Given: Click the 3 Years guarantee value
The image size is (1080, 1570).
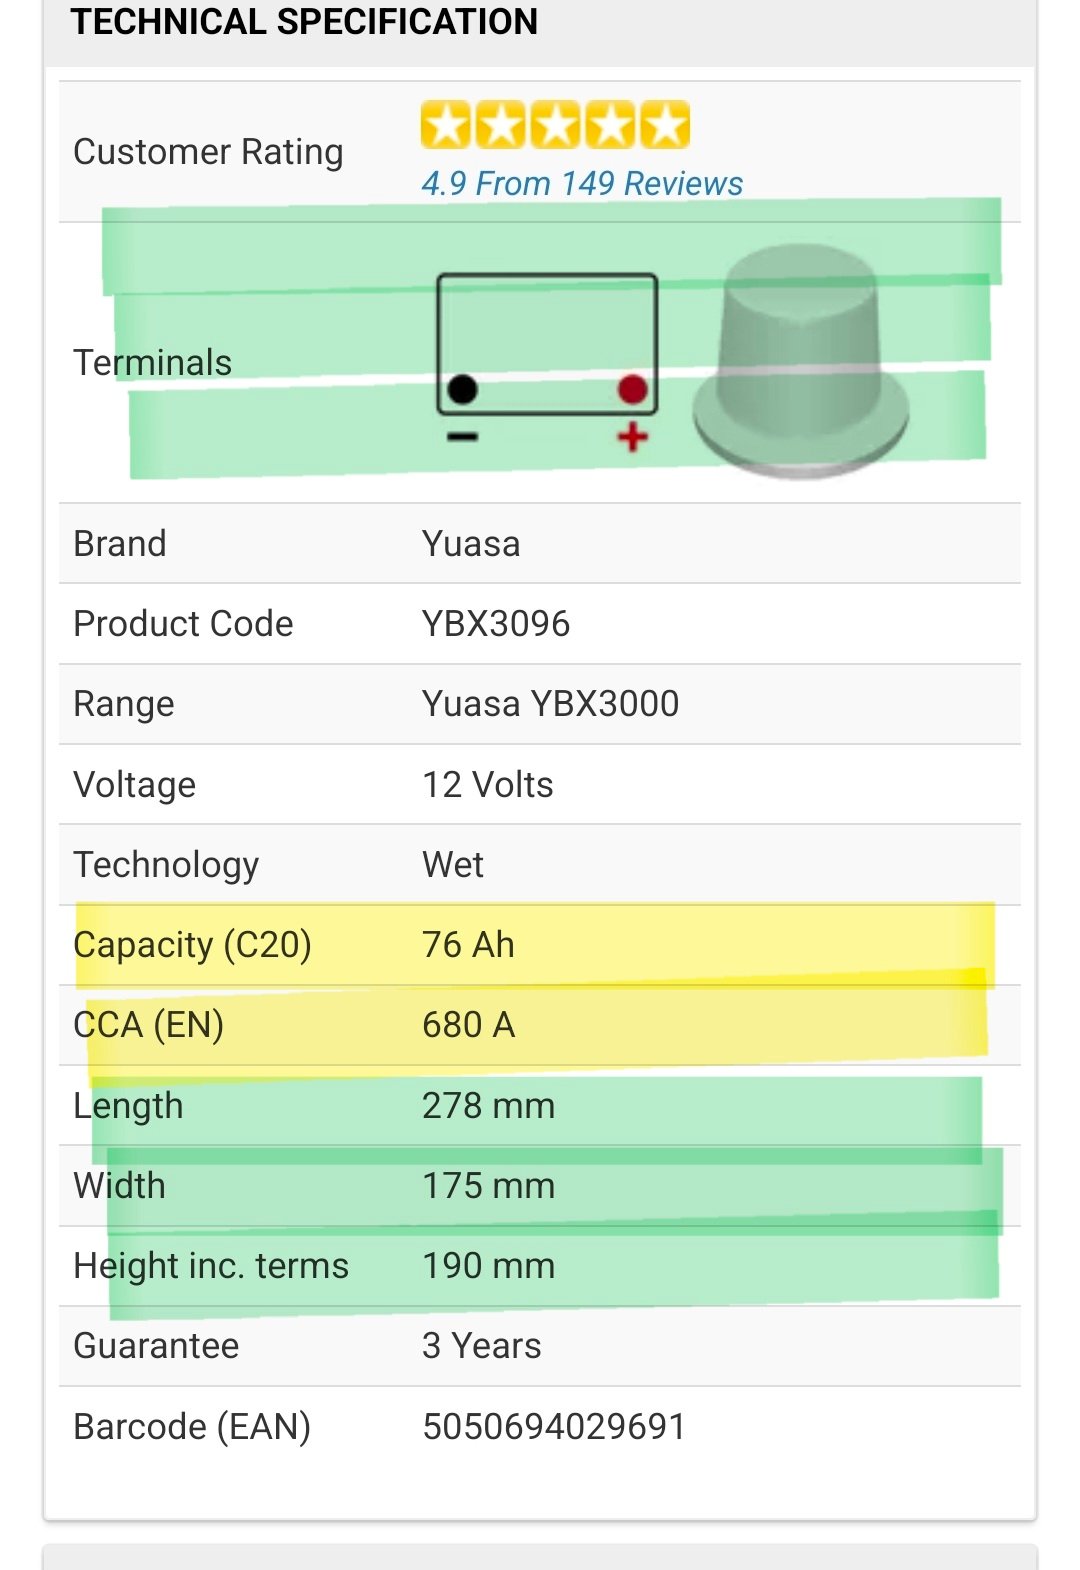Looking at the screenshot, I should tap(481, 1346).
